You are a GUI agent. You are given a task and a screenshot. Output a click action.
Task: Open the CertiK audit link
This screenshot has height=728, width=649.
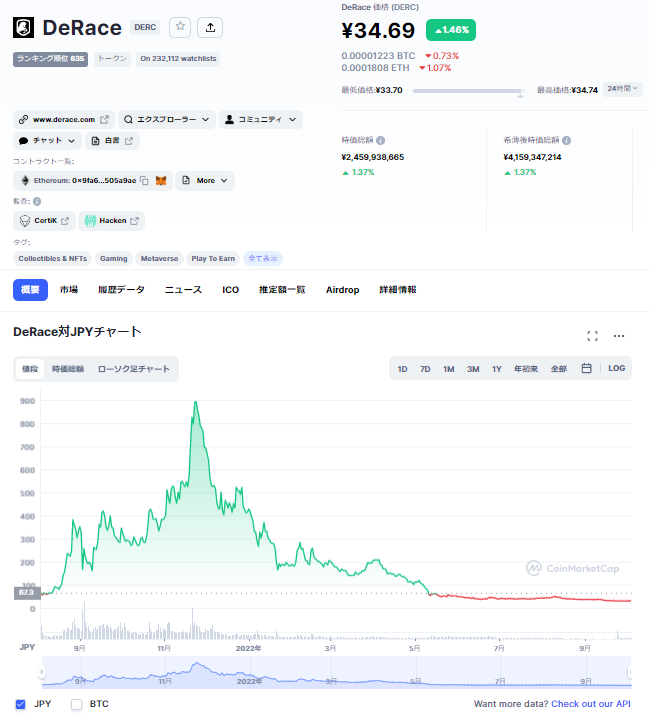44,221
